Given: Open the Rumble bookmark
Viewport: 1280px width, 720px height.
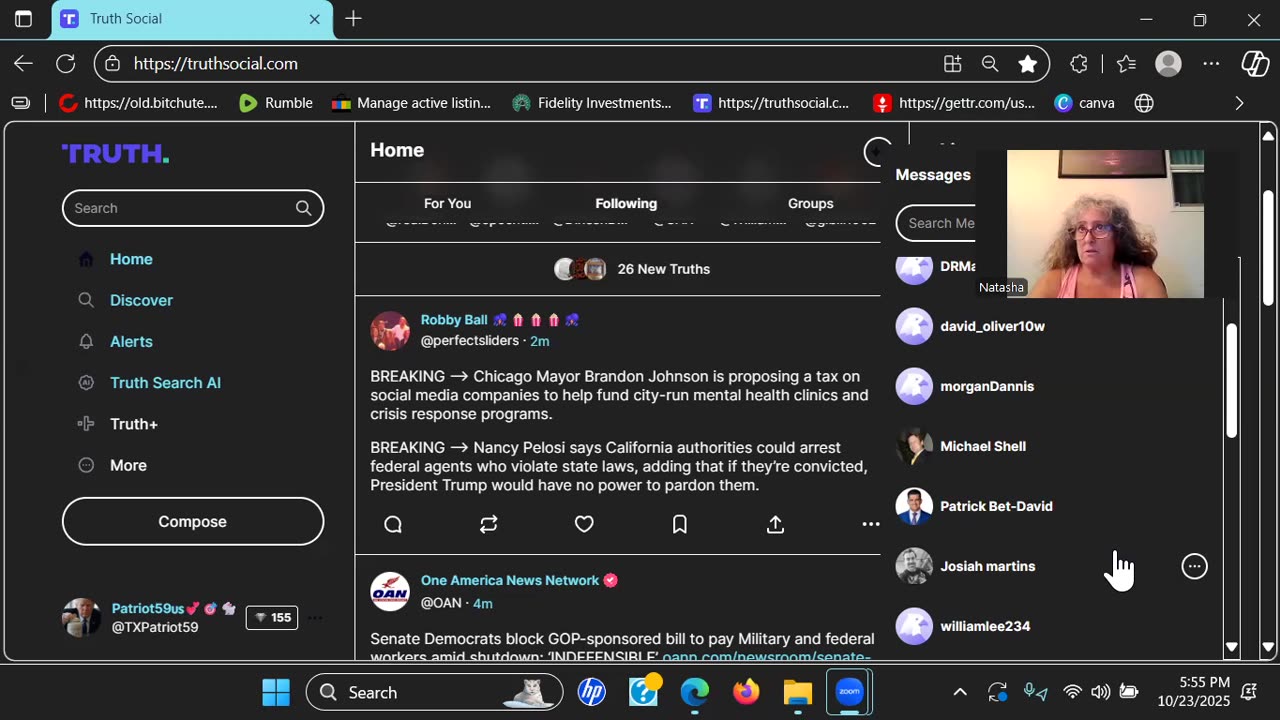Looking at the screenshot, I should coord(276,103).
